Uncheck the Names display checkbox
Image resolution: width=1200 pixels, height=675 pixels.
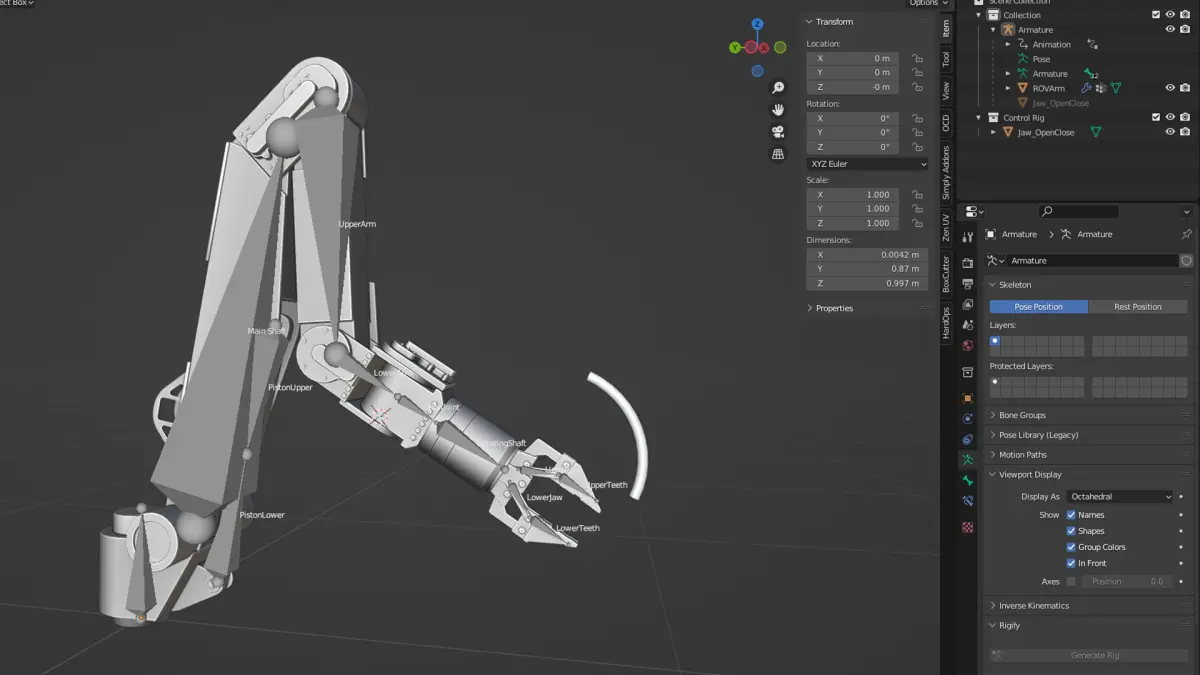point(1071,515)
